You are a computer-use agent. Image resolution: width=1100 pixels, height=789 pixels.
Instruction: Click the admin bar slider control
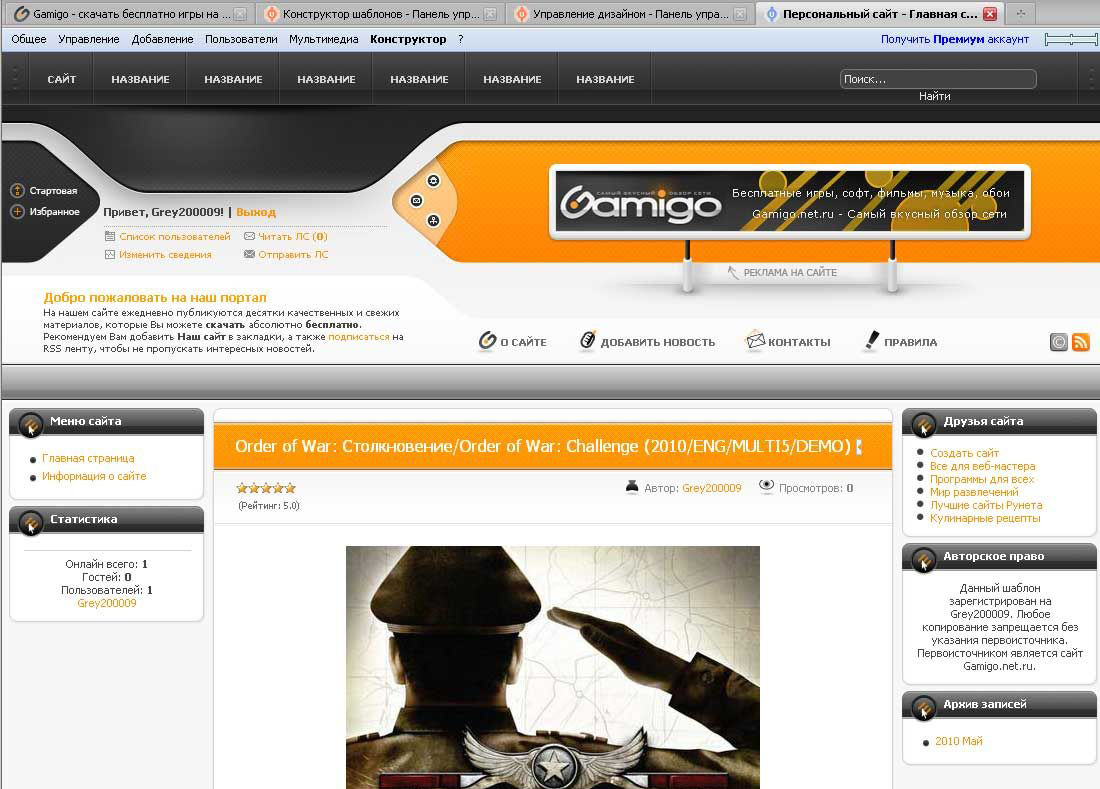(x=1071, y=39)
